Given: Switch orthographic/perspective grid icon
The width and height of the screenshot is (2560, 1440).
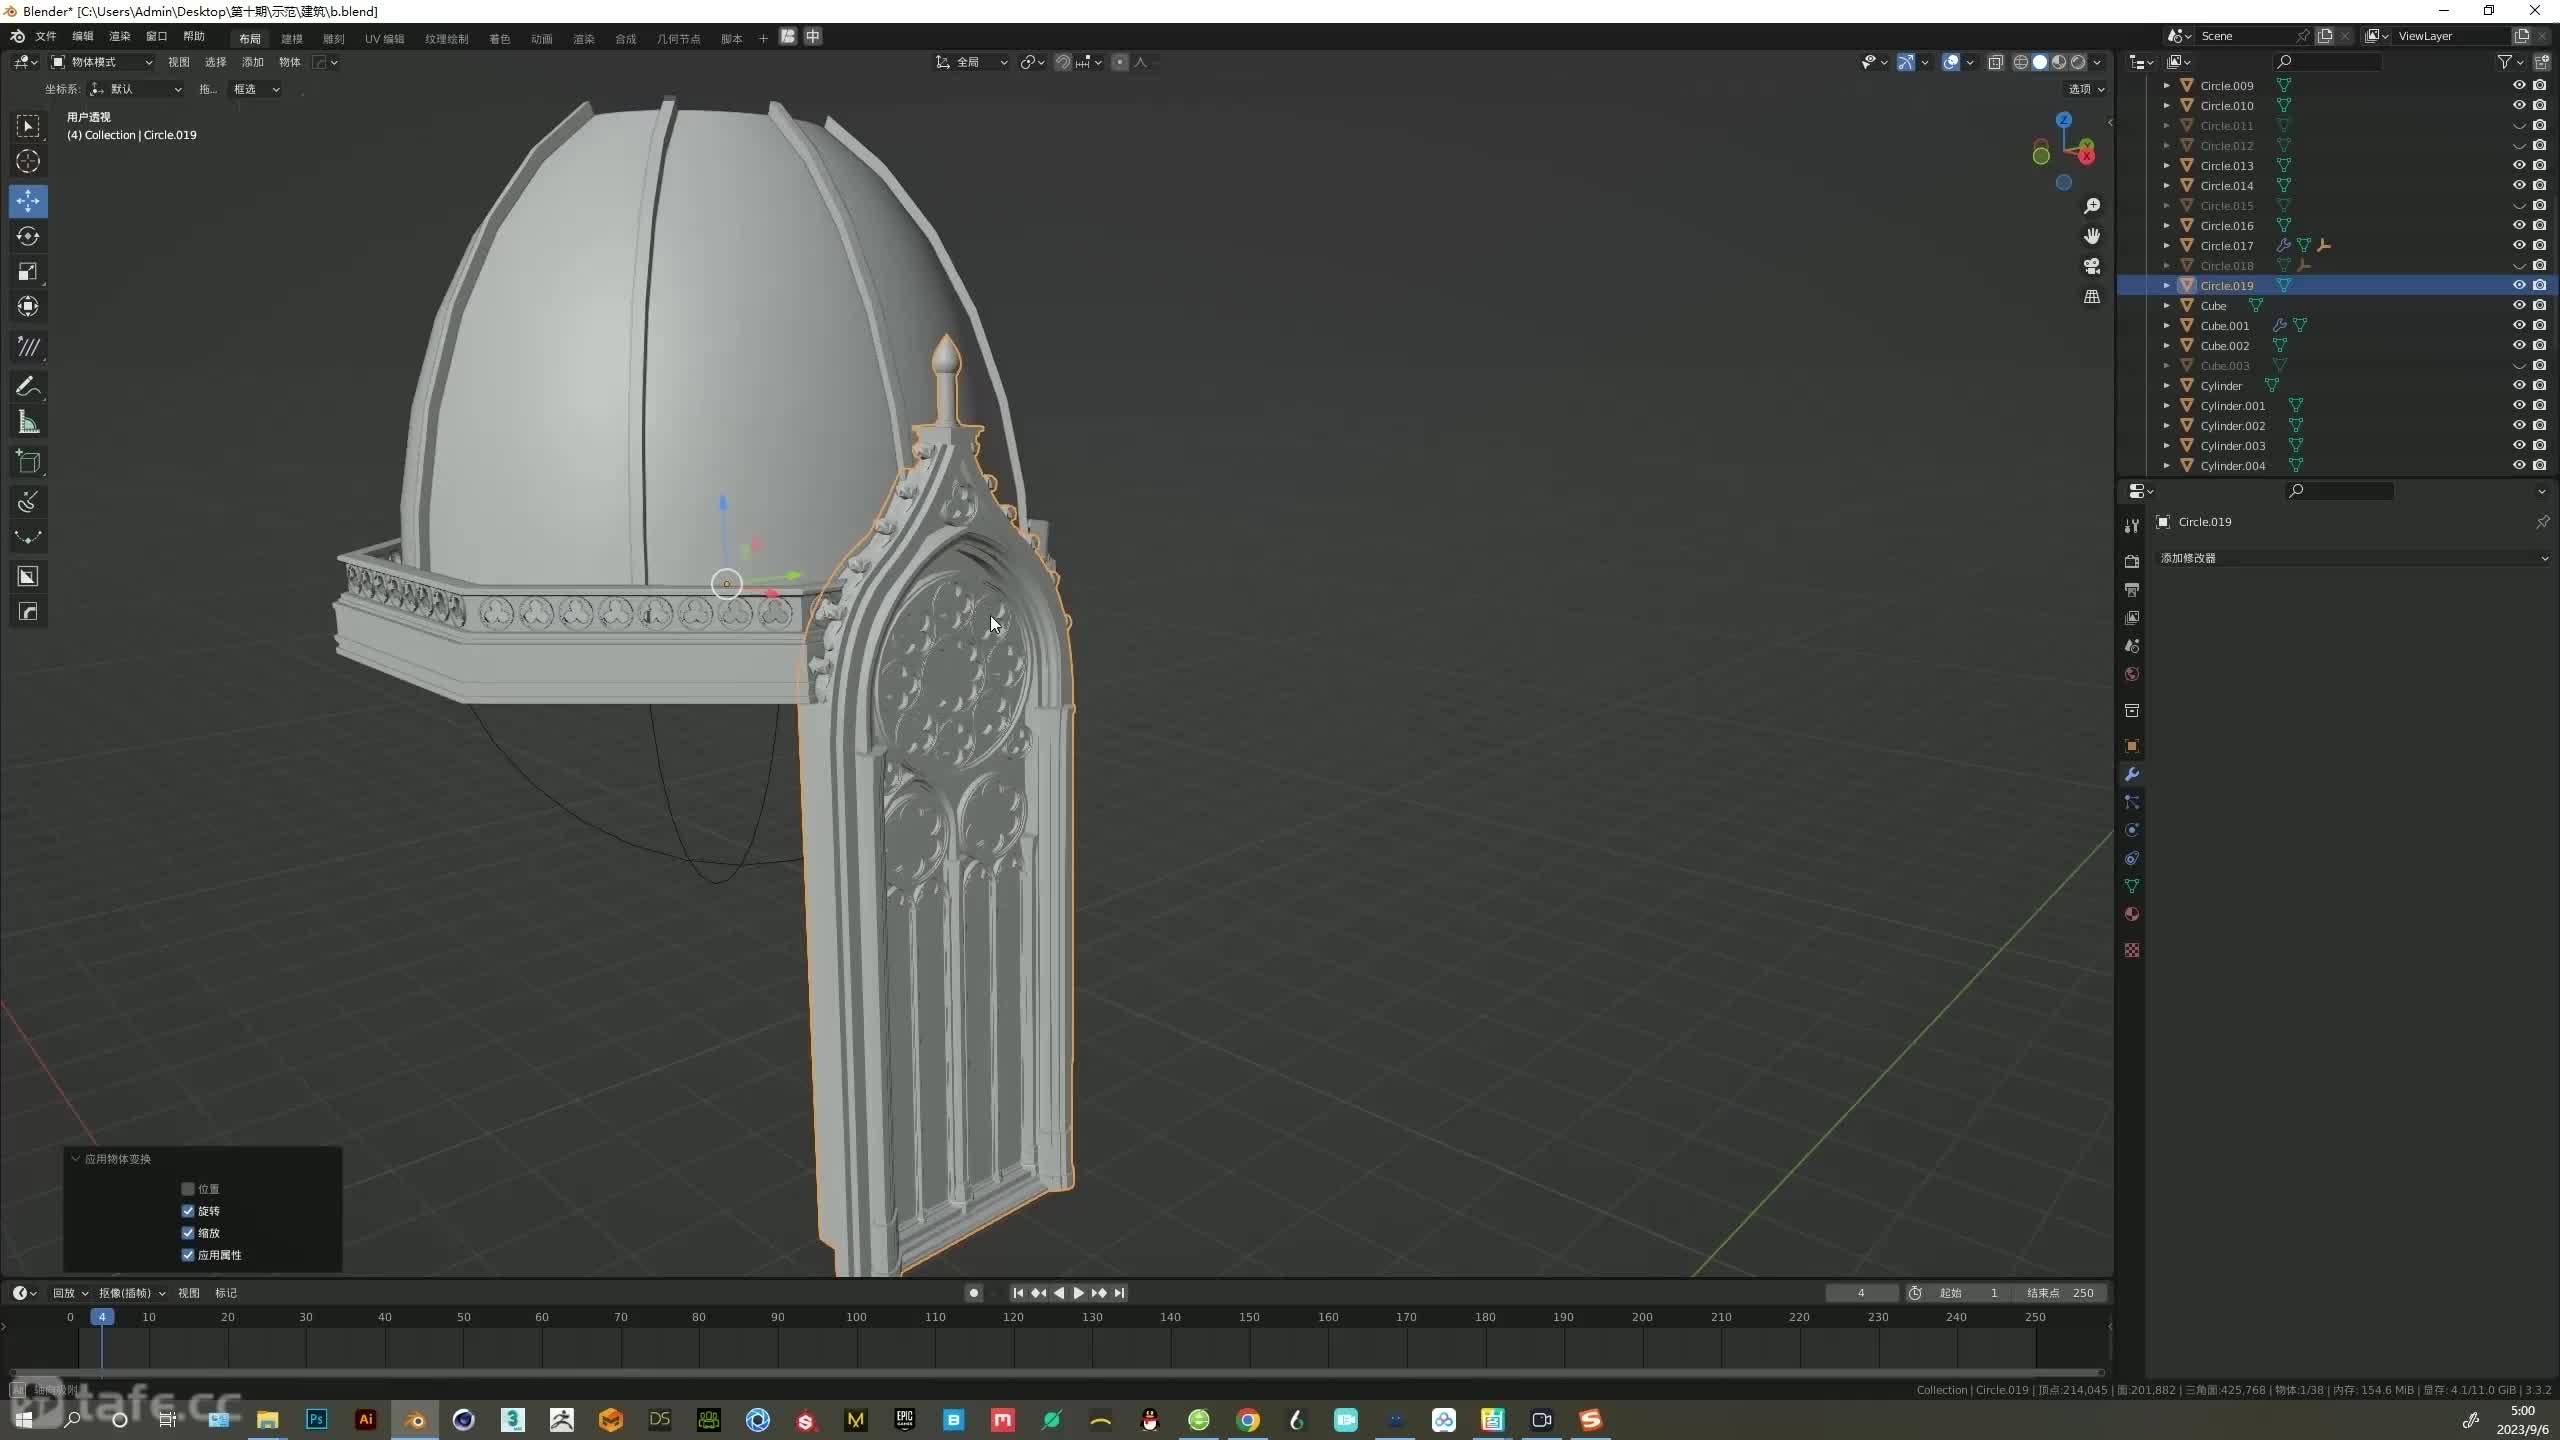Looking at the screenshot, I should point(2091,297).
